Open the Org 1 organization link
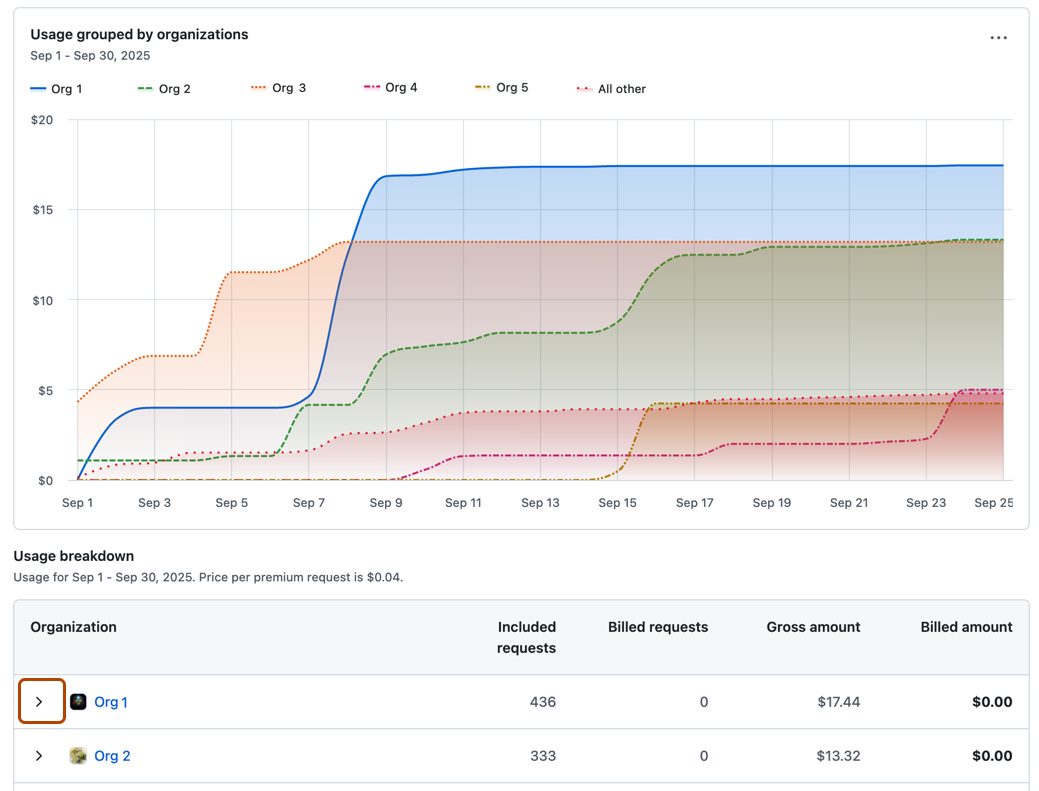 pyautogui.click(x=112, y=702)
